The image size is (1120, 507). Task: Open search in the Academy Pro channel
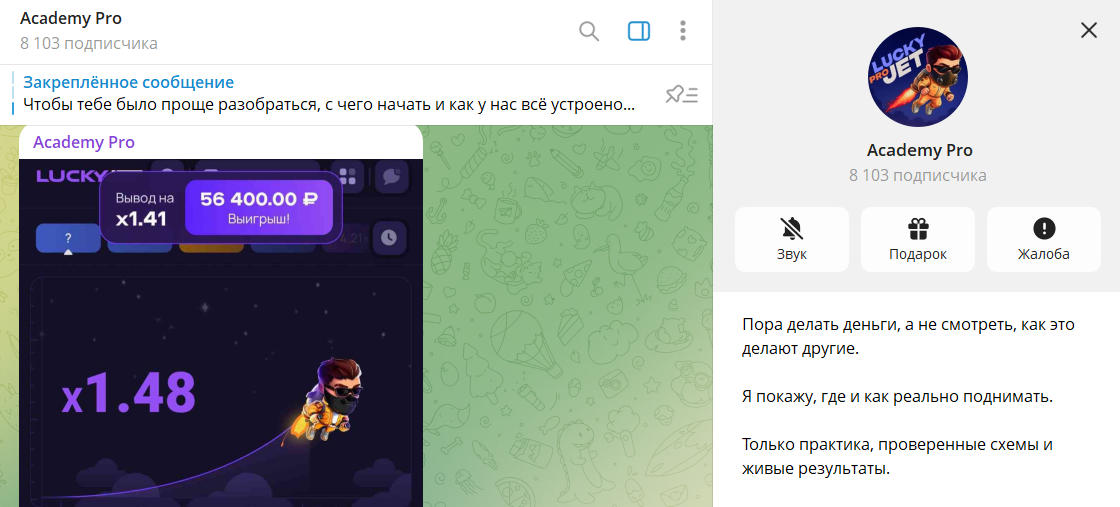pos(589,31)
